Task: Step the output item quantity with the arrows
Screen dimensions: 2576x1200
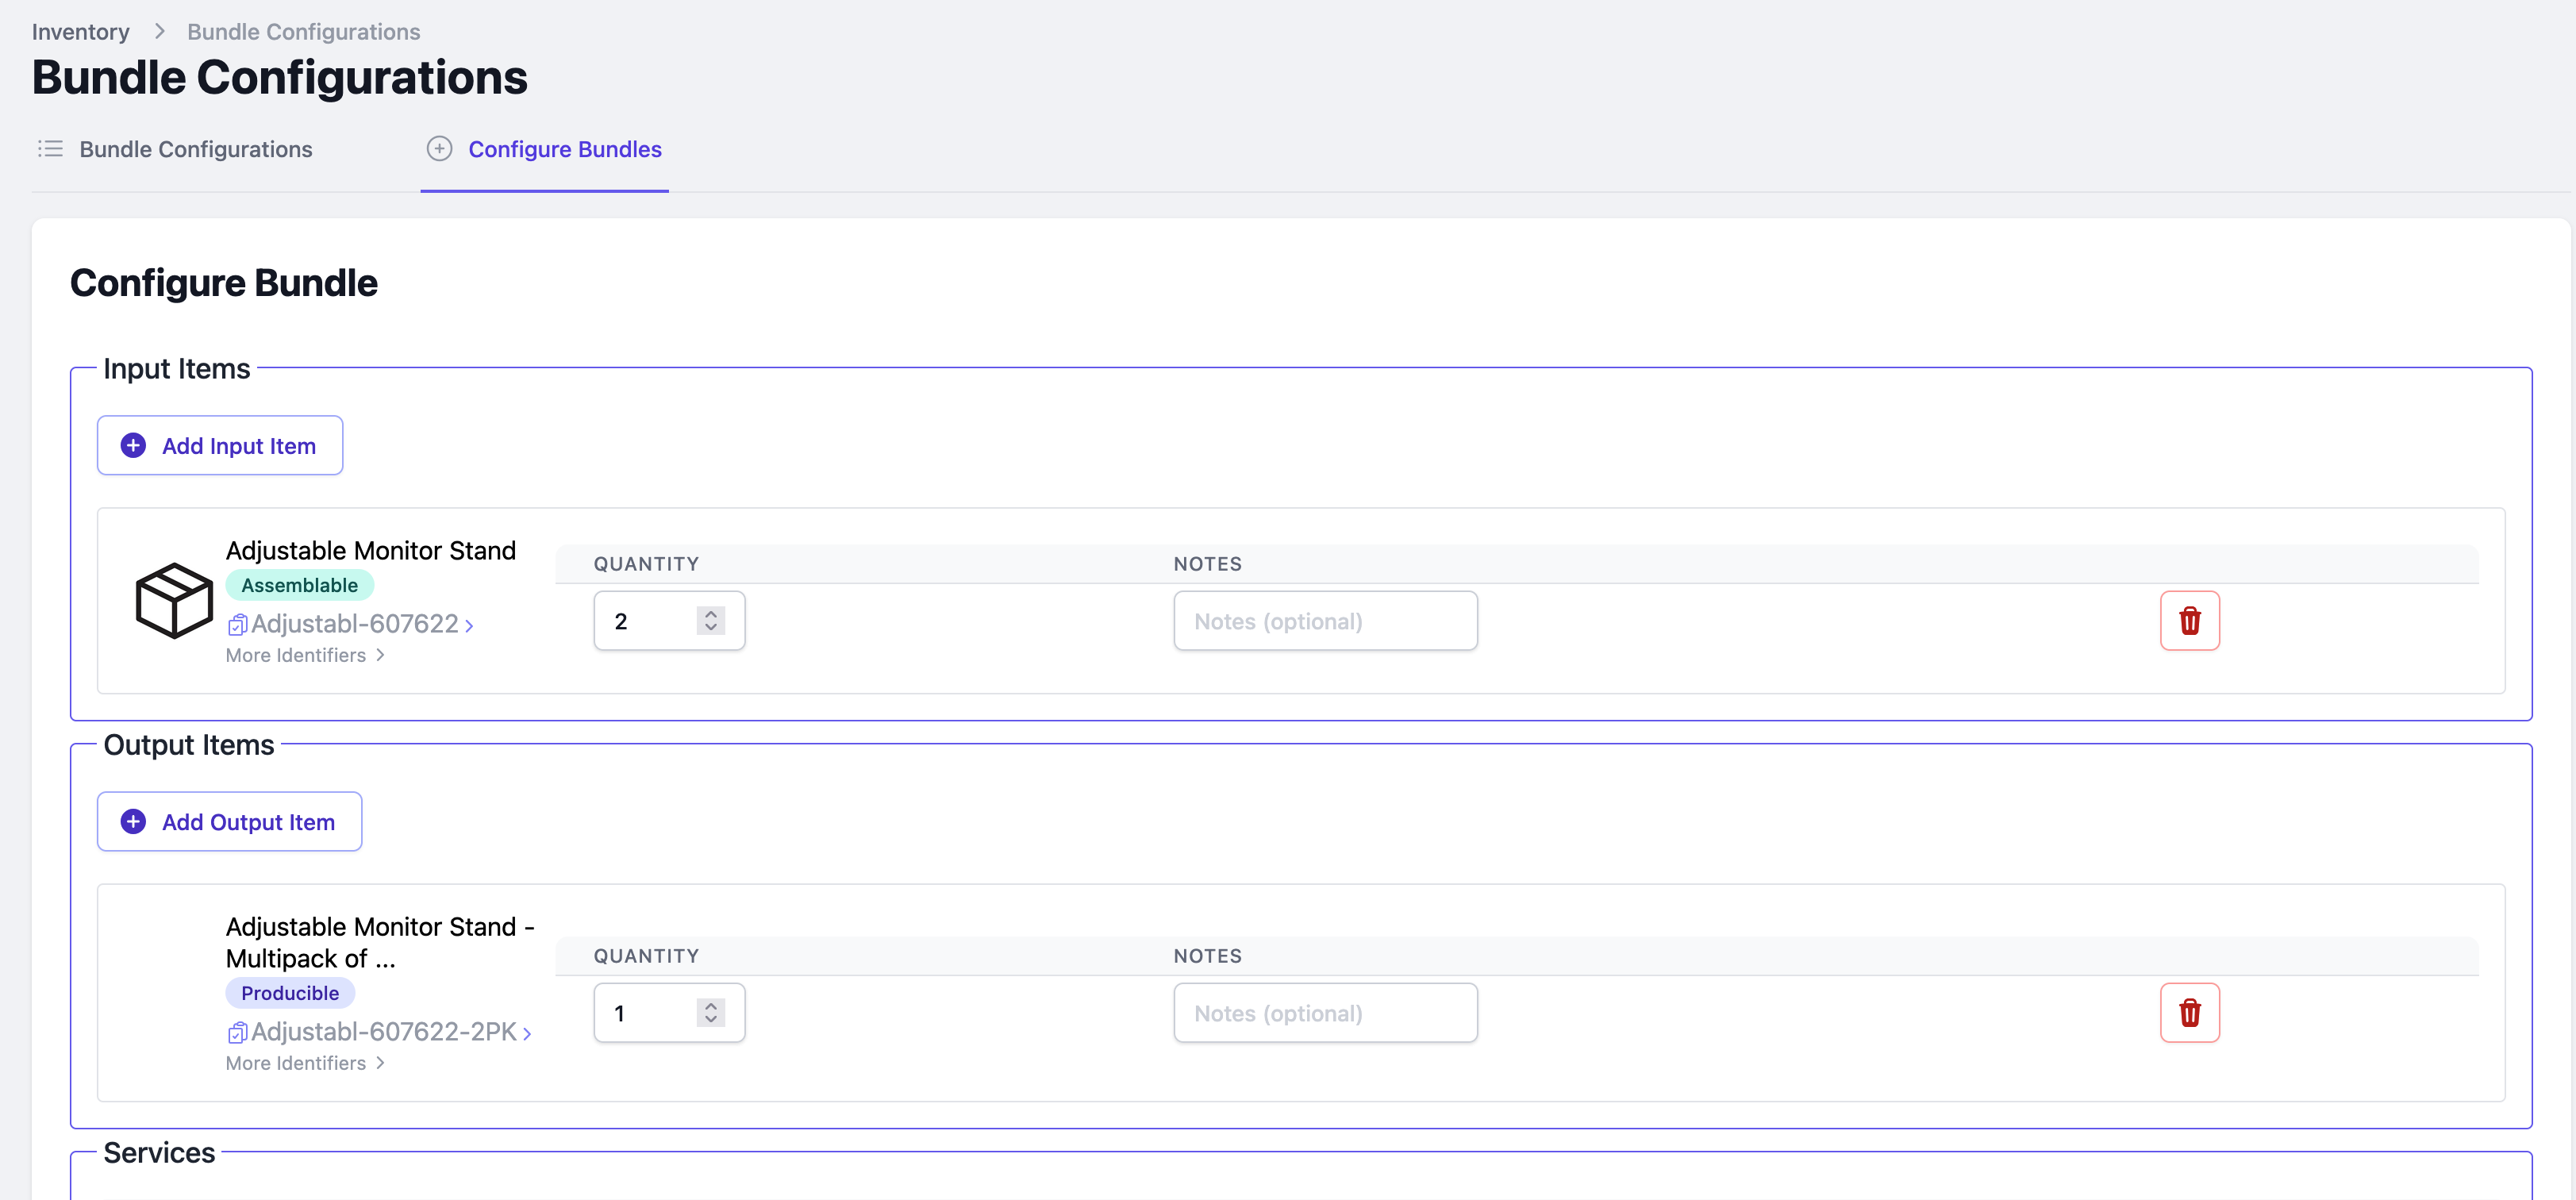Action: [710, 1013]
